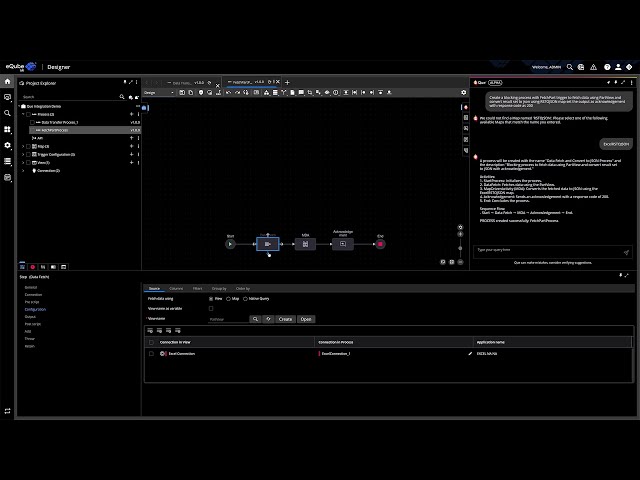
Task: Select the Map radio button
Action: tap(228, 299)
